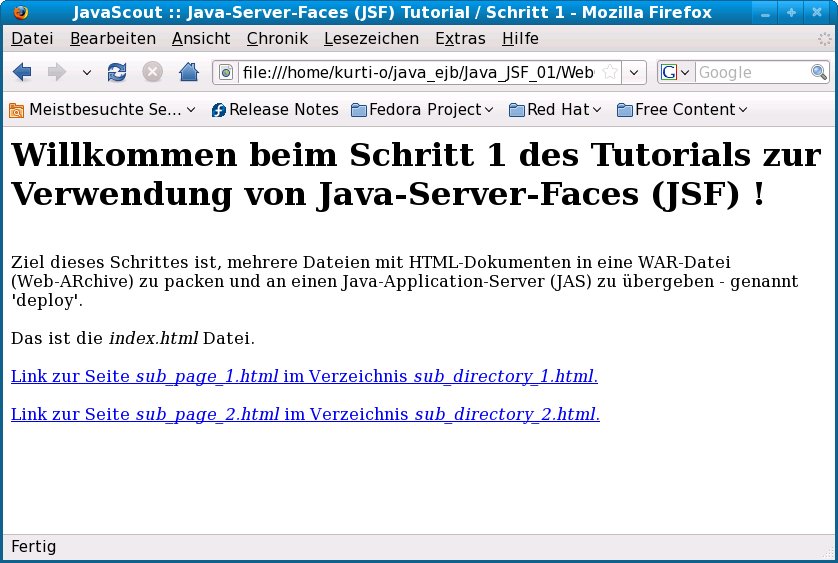This screenshot has width=838, height=563.
Task: Click the Back navigation arrow
Action: coord(22,72)
